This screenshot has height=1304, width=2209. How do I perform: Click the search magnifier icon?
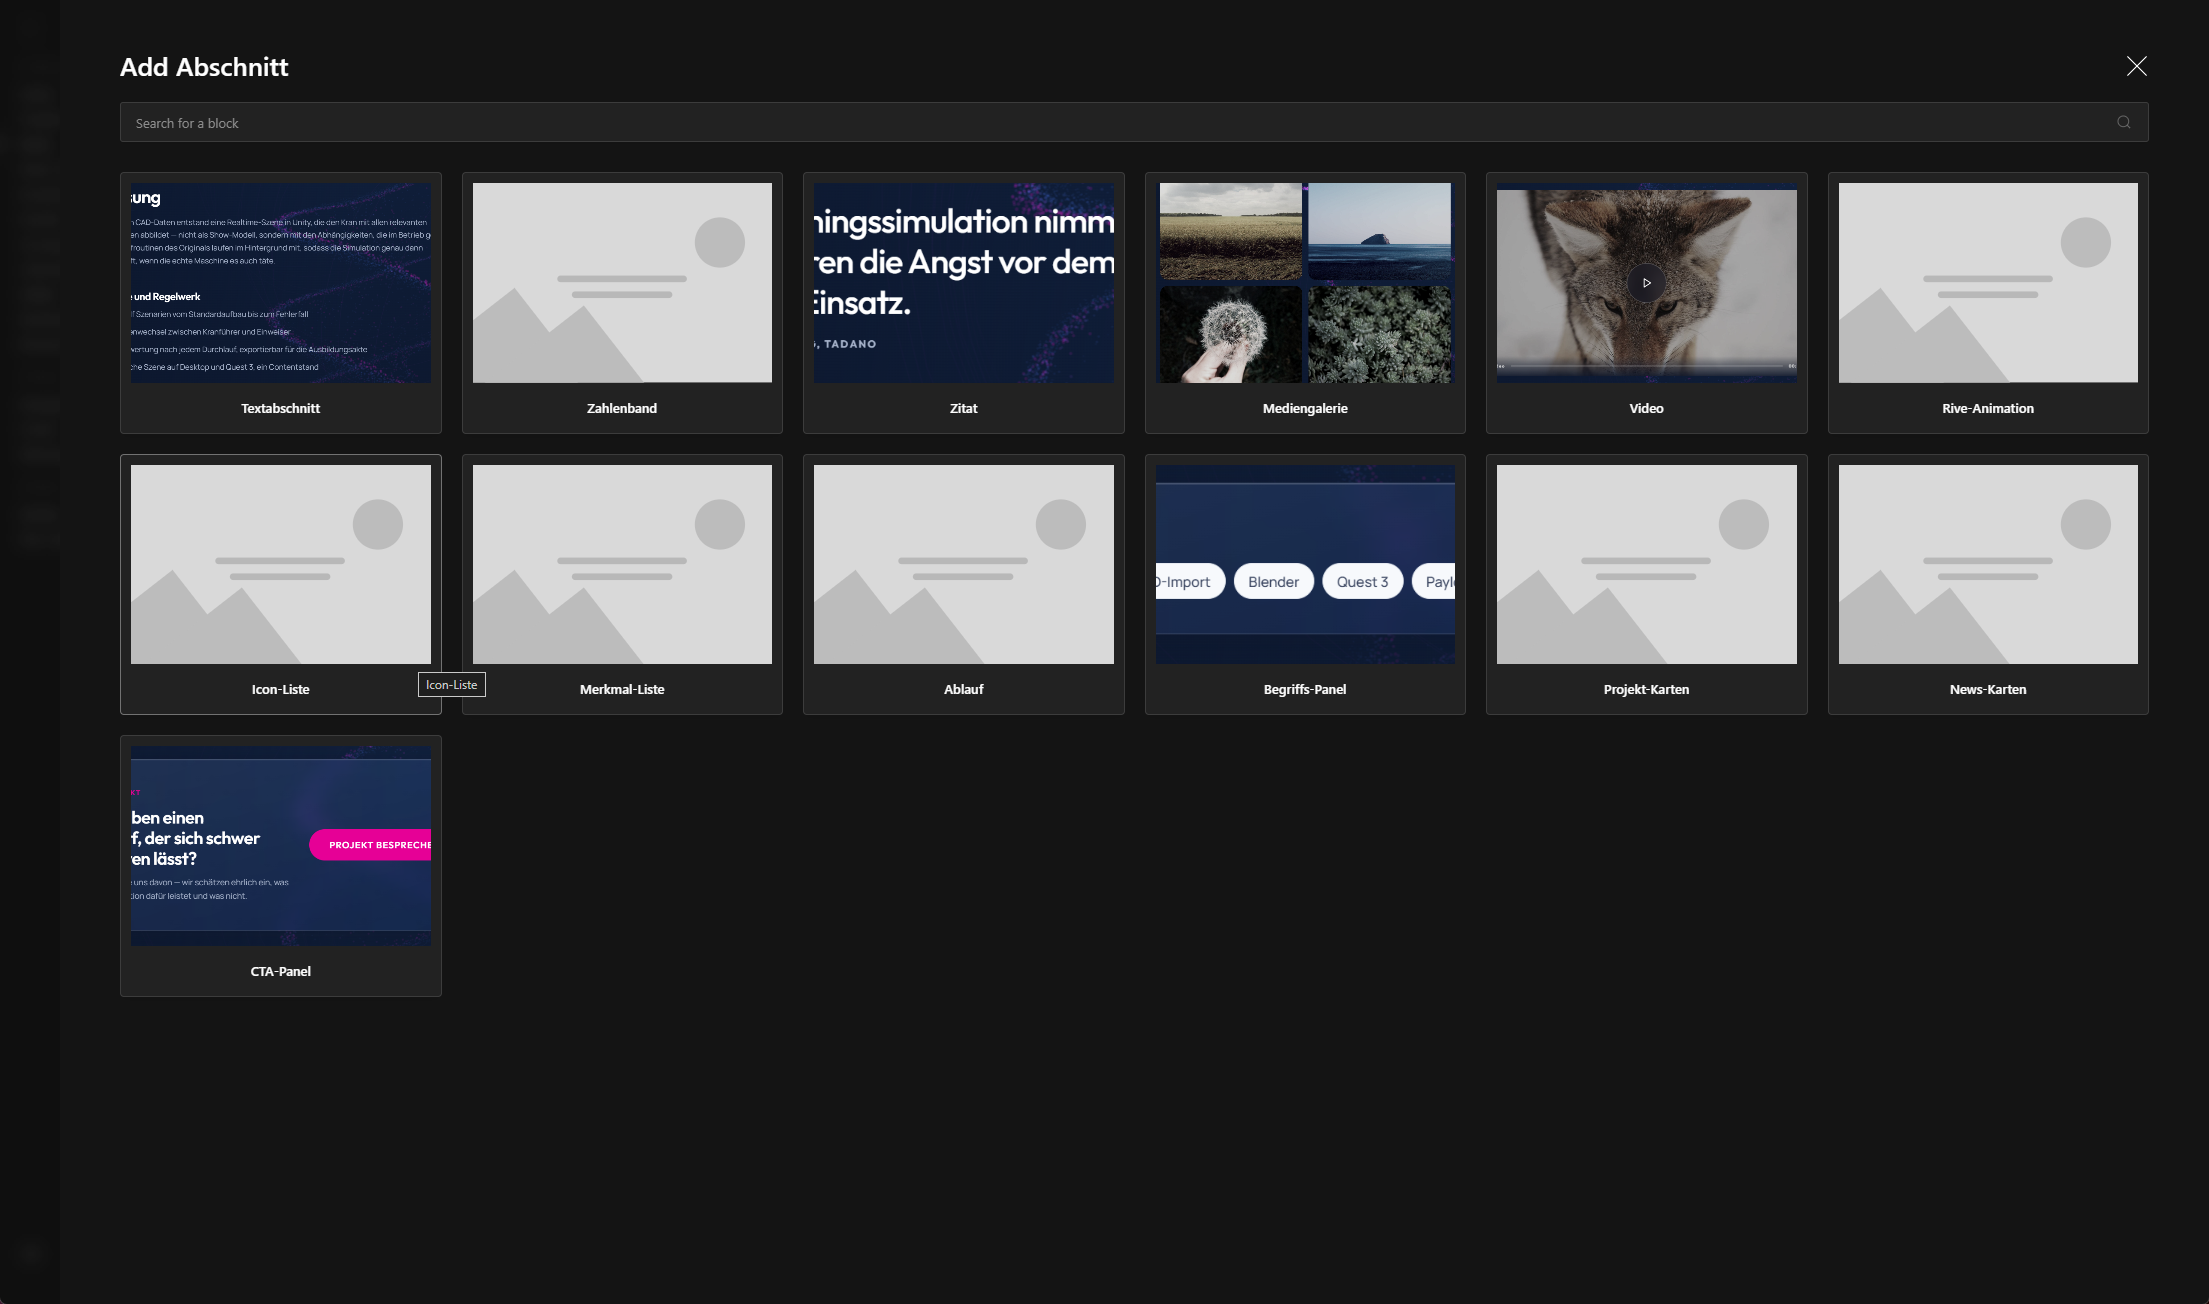(2123, 122)
